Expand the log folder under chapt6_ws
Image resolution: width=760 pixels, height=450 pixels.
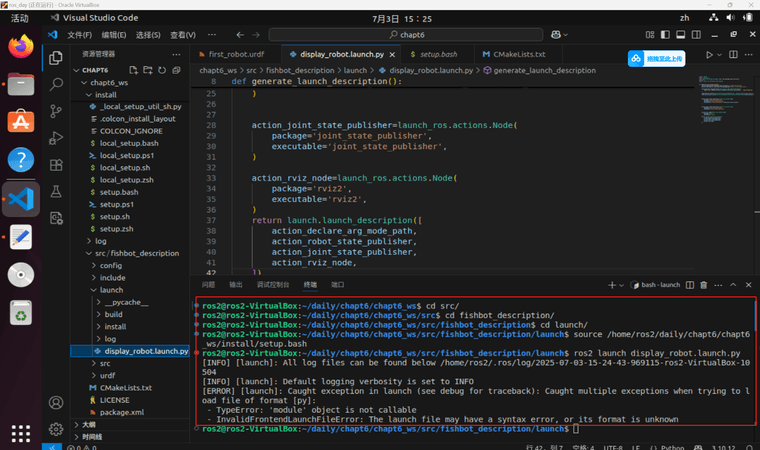pyautogui.click(x=89, y=241)
